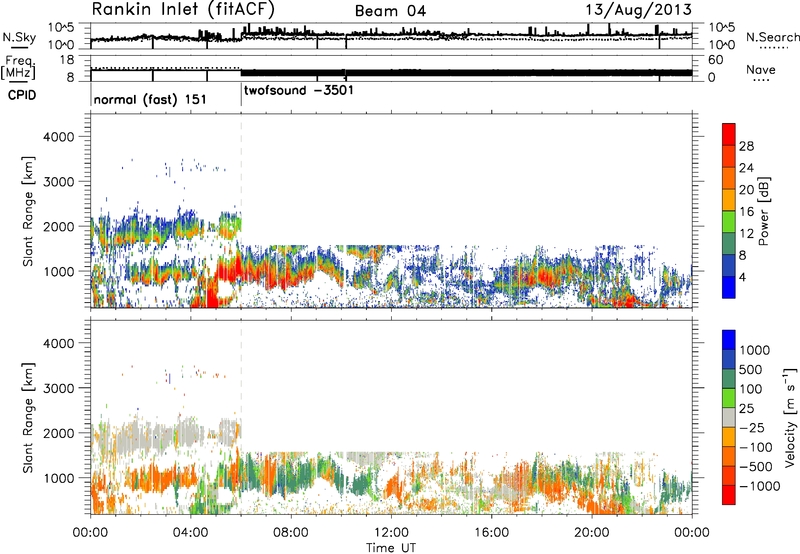Viewport: 800px width, 554px height.
Task: Click the "8" frequency axis tick
Action: [x=70, y=78]
